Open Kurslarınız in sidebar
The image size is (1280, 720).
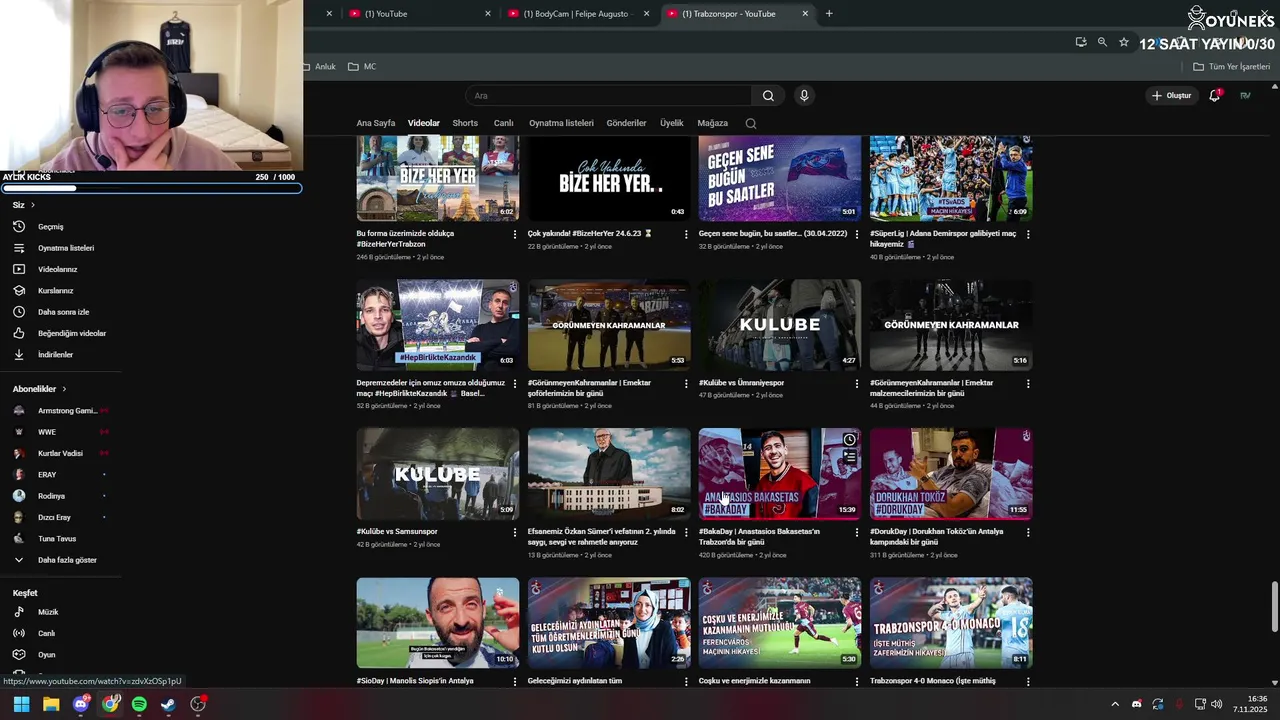[x=55, y=291]
